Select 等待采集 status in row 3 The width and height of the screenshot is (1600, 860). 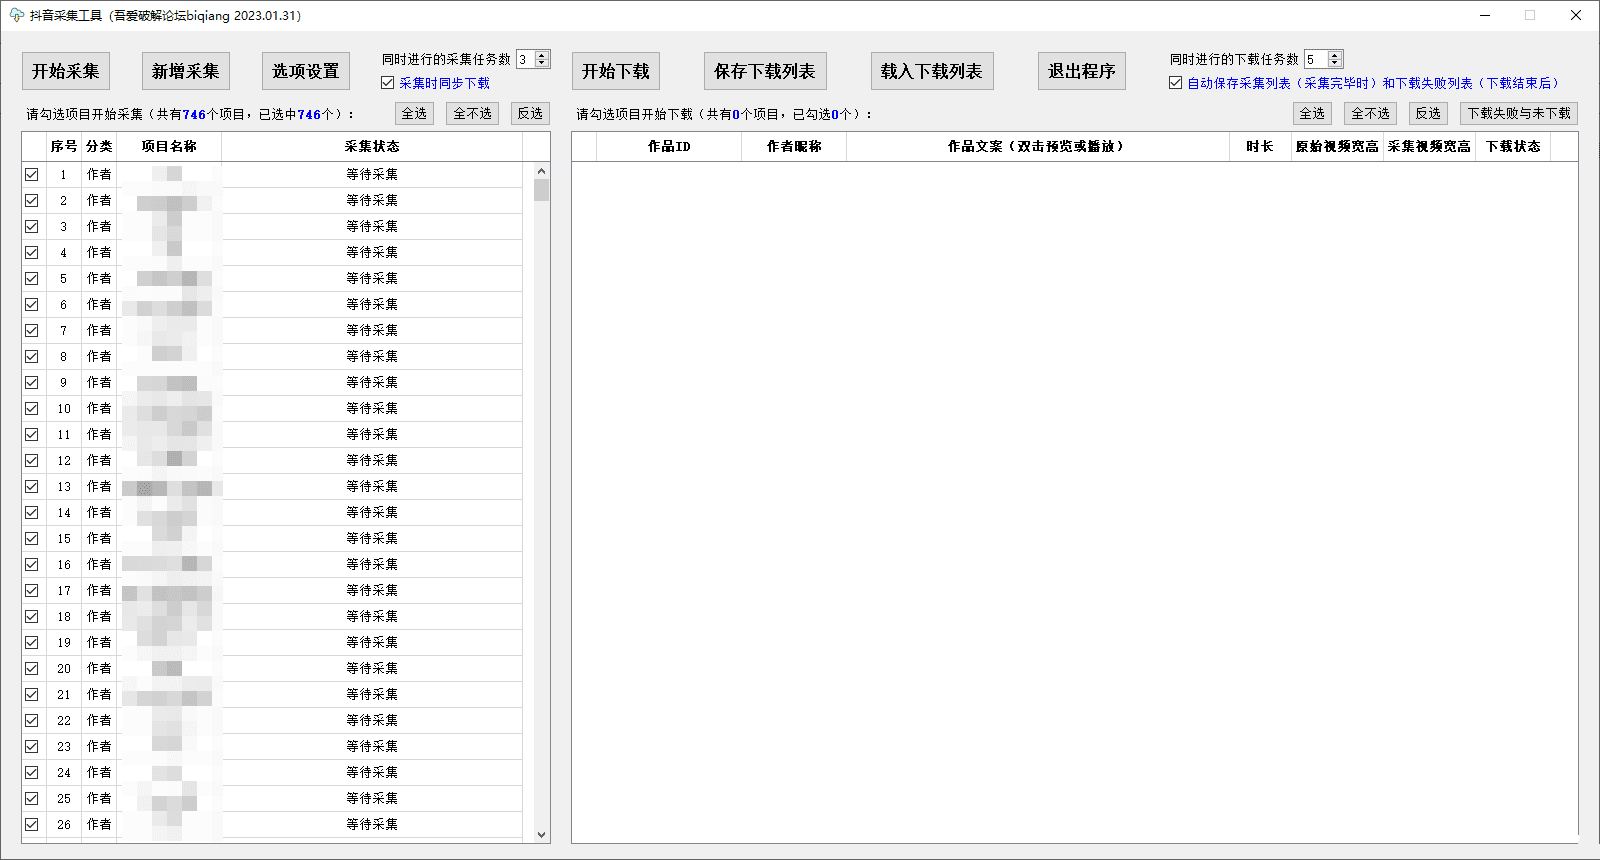coord(372,226)
